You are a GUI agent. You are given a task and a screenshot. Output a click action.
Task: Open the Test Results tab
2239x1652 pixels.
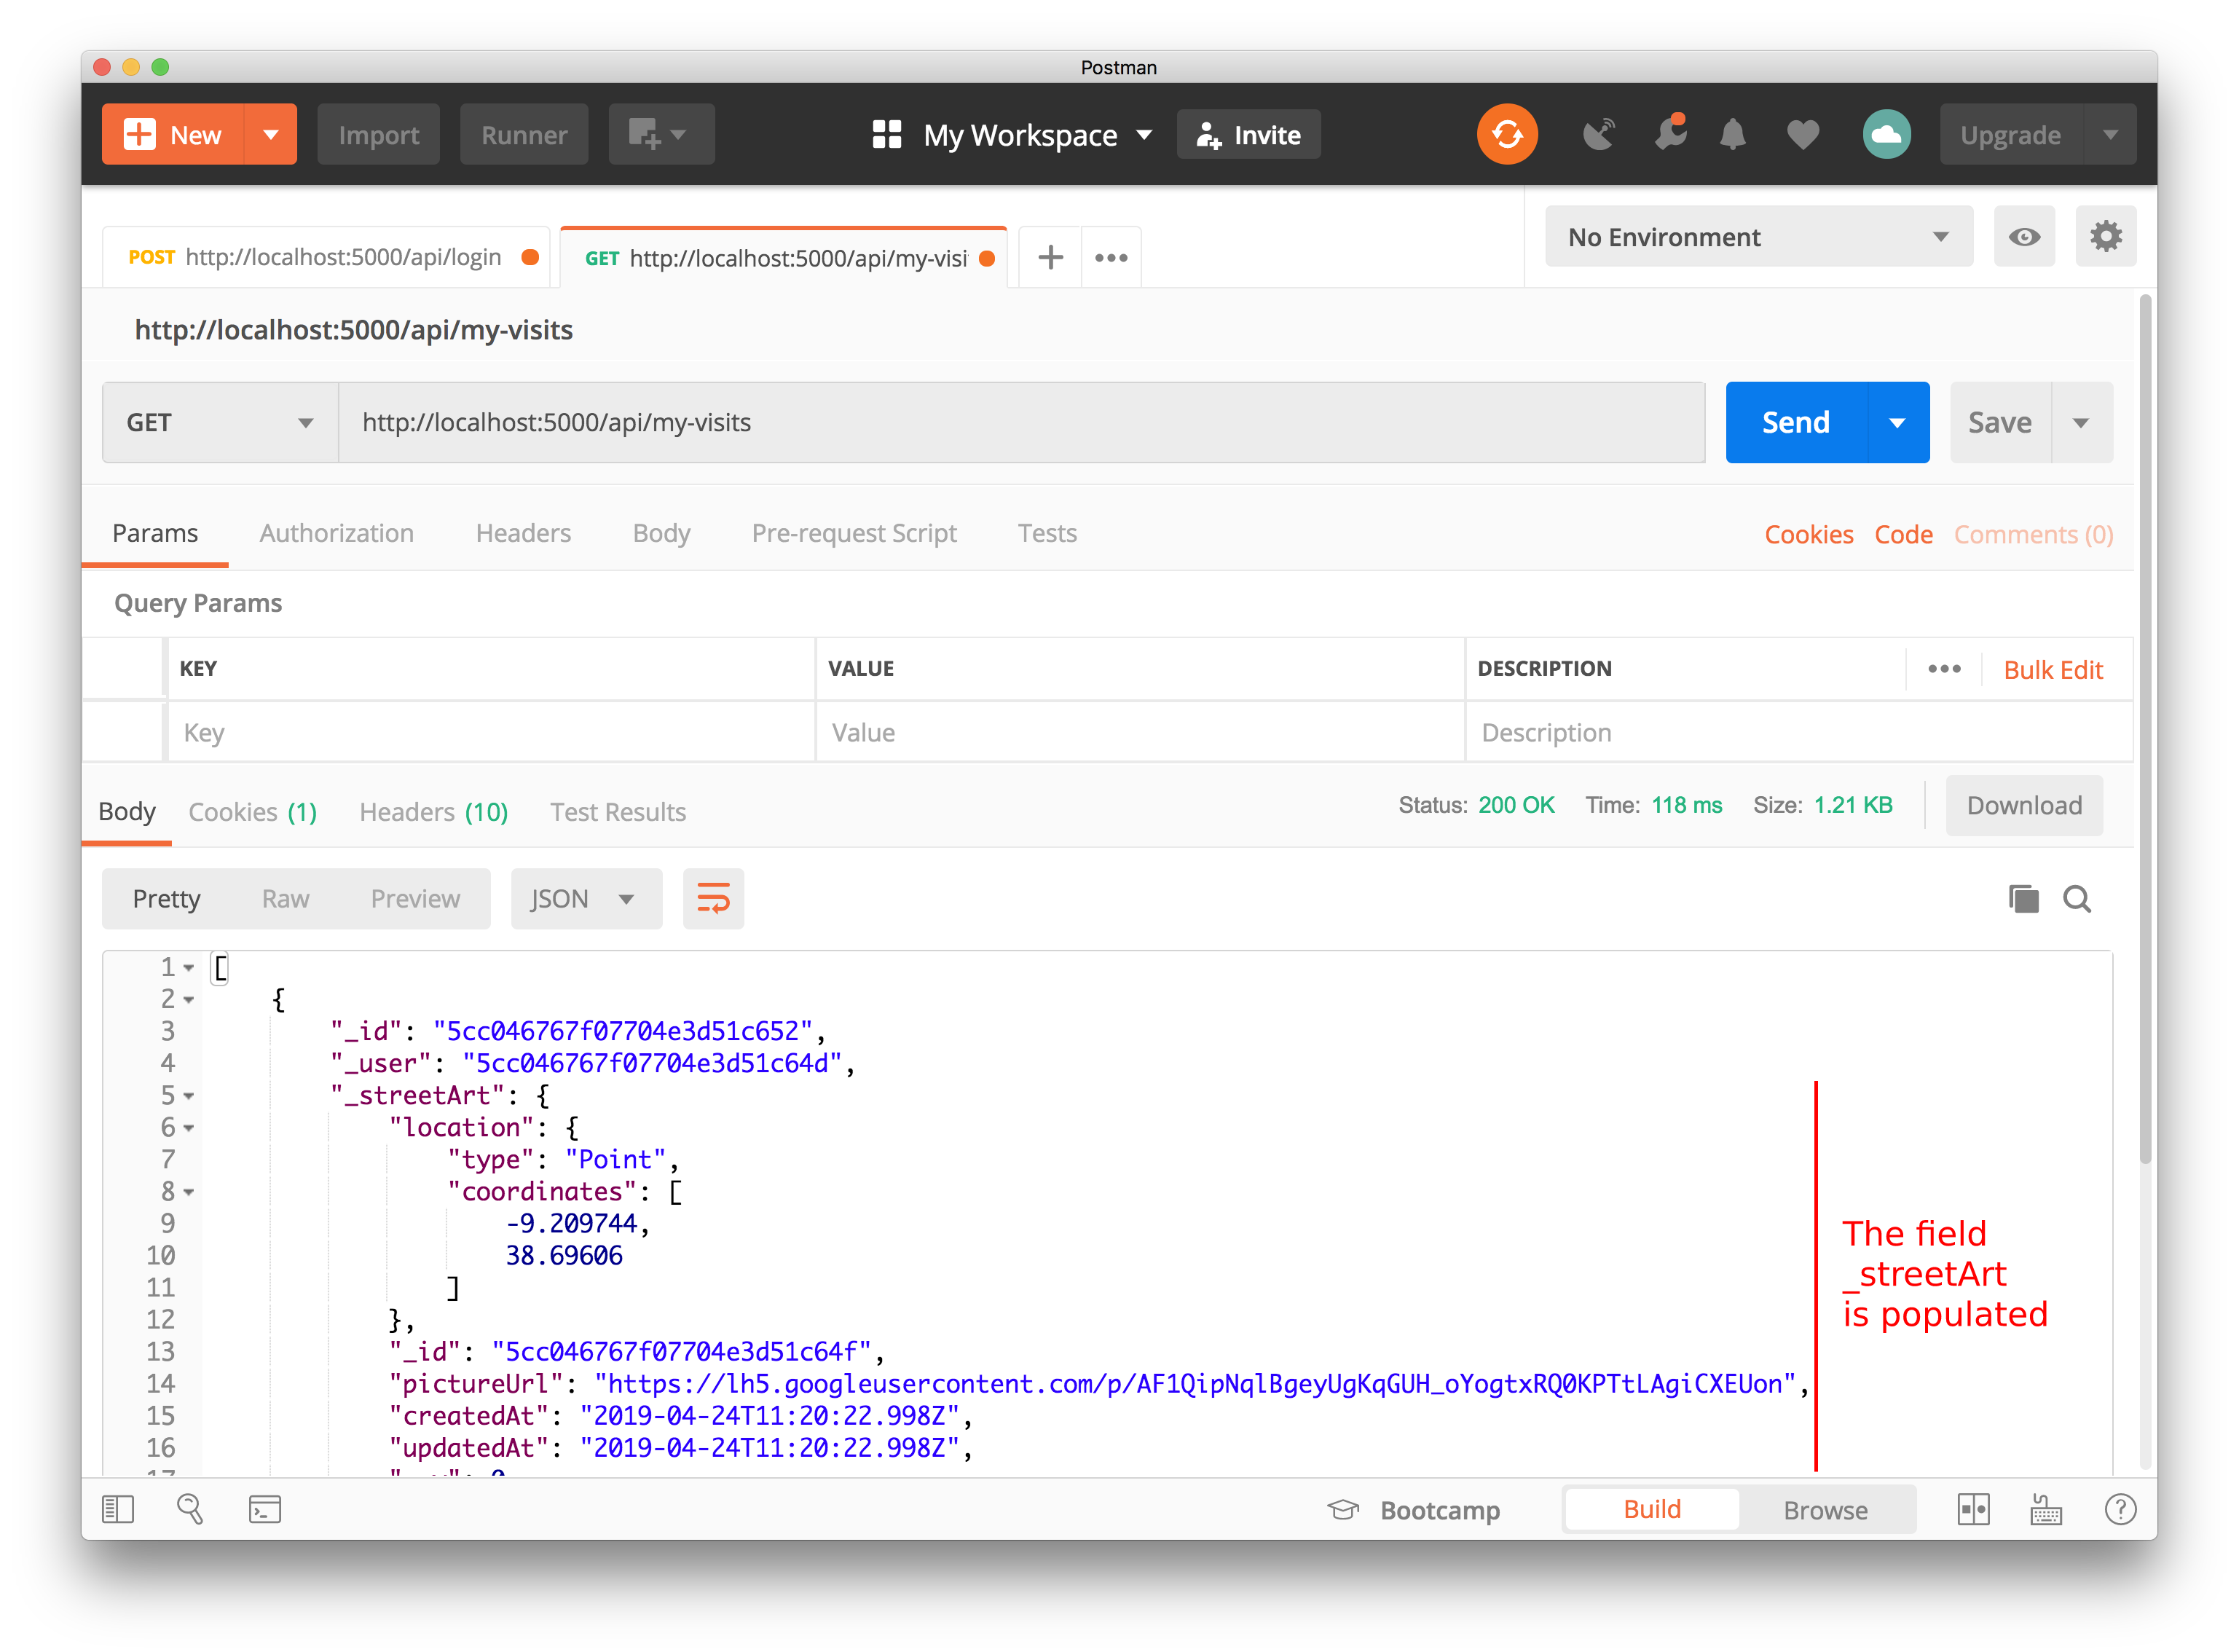tap(618, 812)
